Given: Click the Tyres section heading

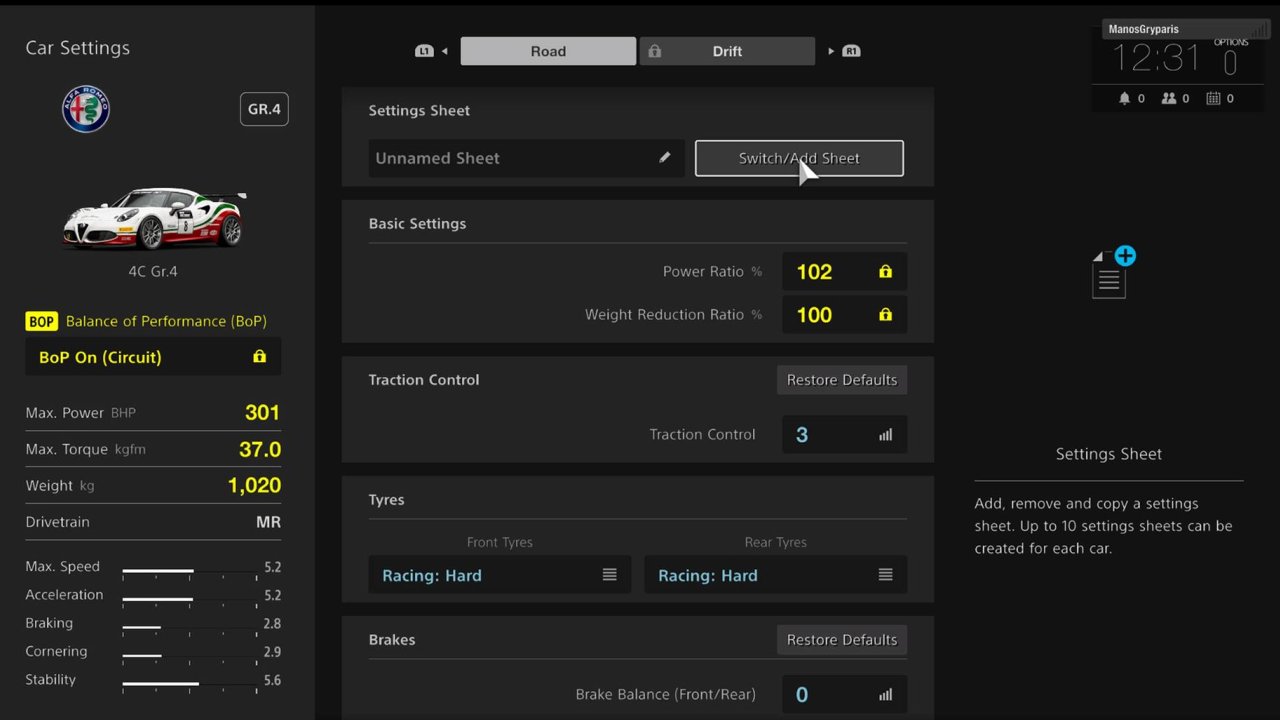Looking at the screenshot, I should (x=386, y=500).
